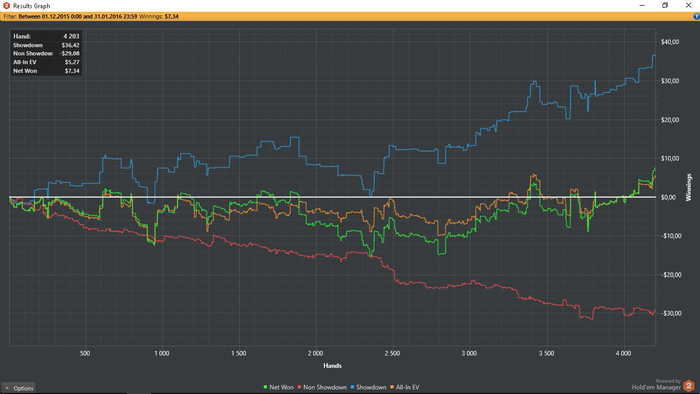Minimize the Results Graph window
Image resolution: width=700 pixels, height=394 pixels.
(642, 5)
